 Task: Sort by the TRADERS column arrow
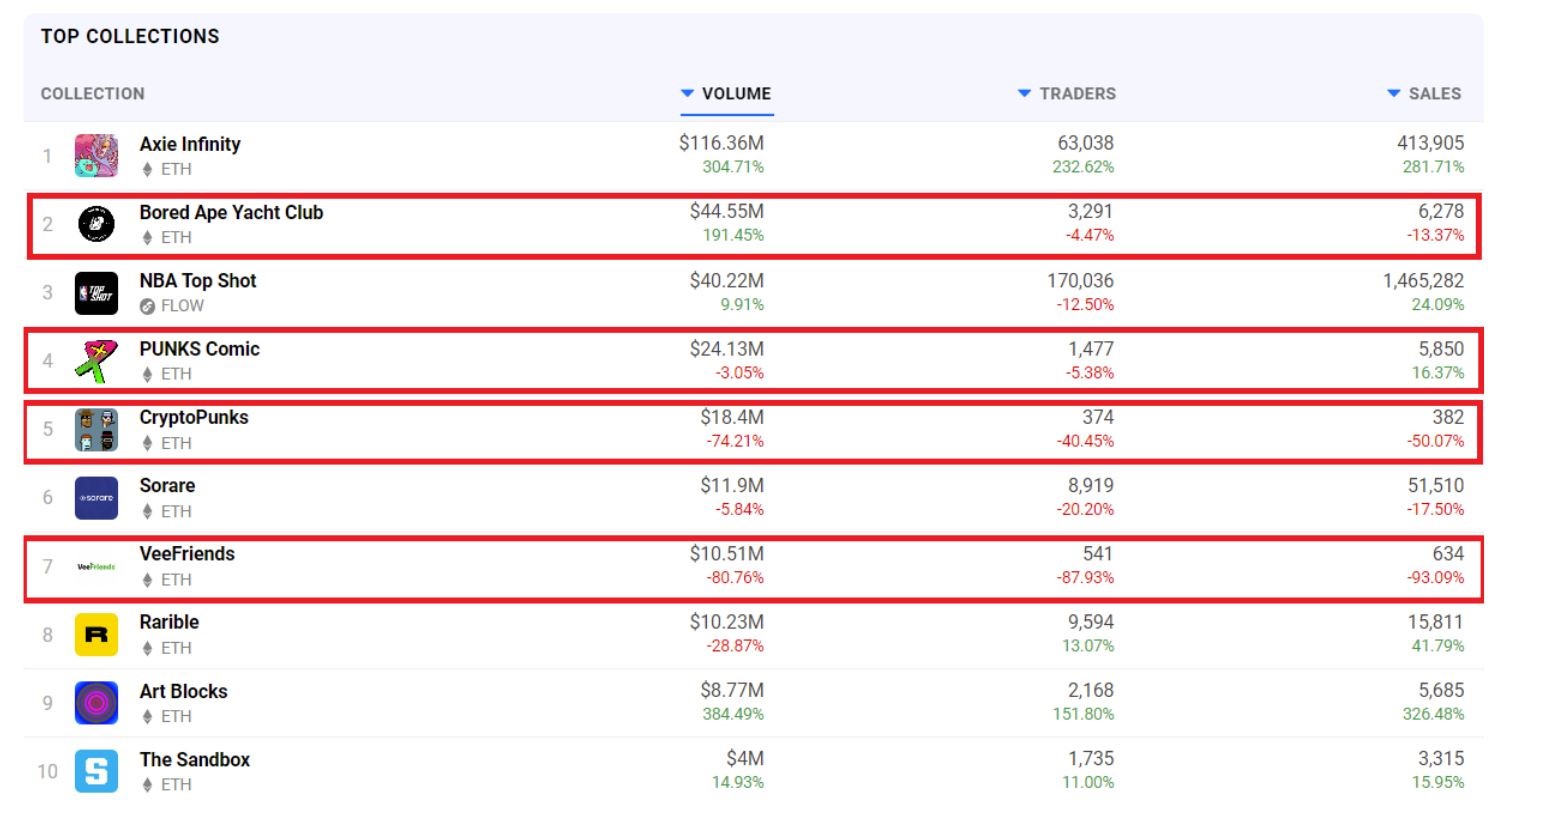(1024, 93)
